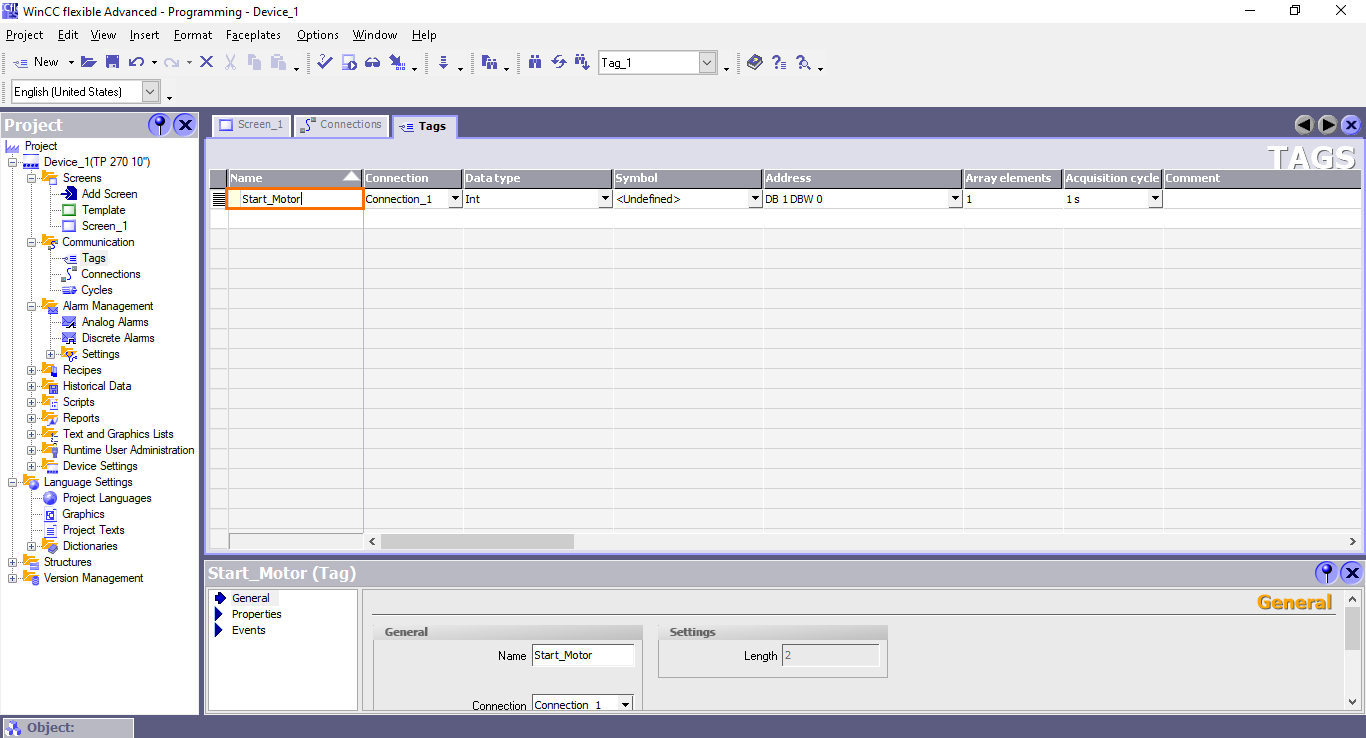The width and height of the screenshot is (1366, 738).
Task: Open Project Languages in the project tree
Action: (x=107, y=498)
